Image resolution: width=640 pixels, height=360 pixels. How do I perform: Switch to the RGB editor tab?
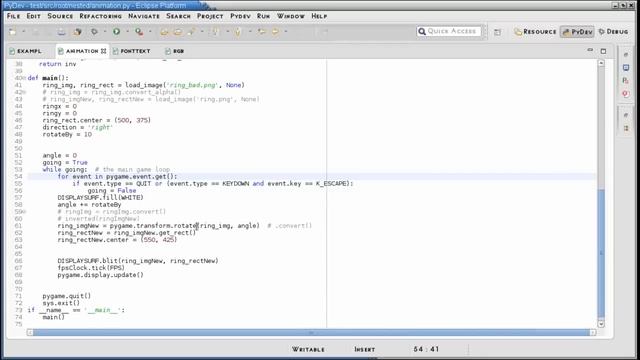(175, 51)
